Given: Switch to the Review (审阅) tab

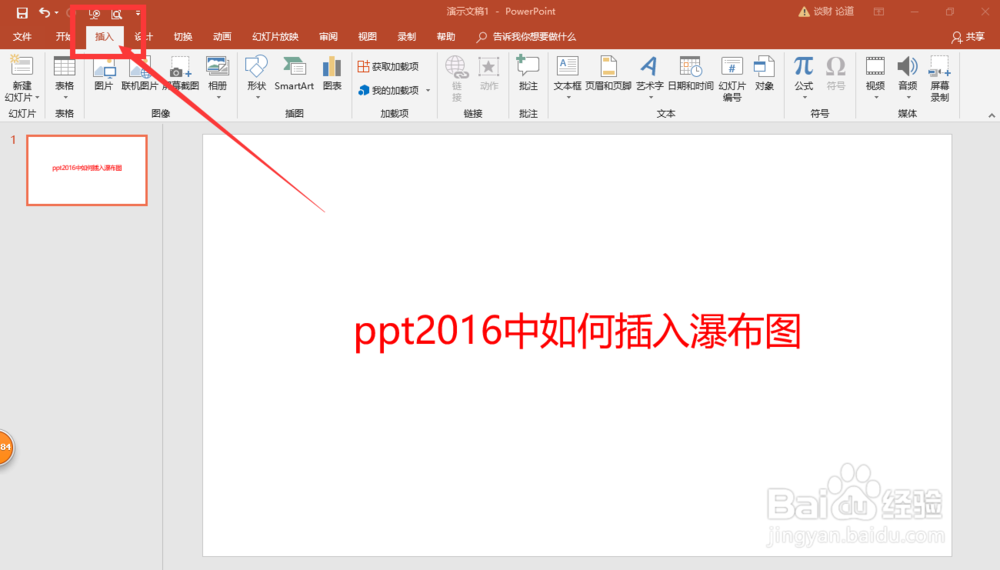Looking at the screenshot, I should click(x=328, y=37).
